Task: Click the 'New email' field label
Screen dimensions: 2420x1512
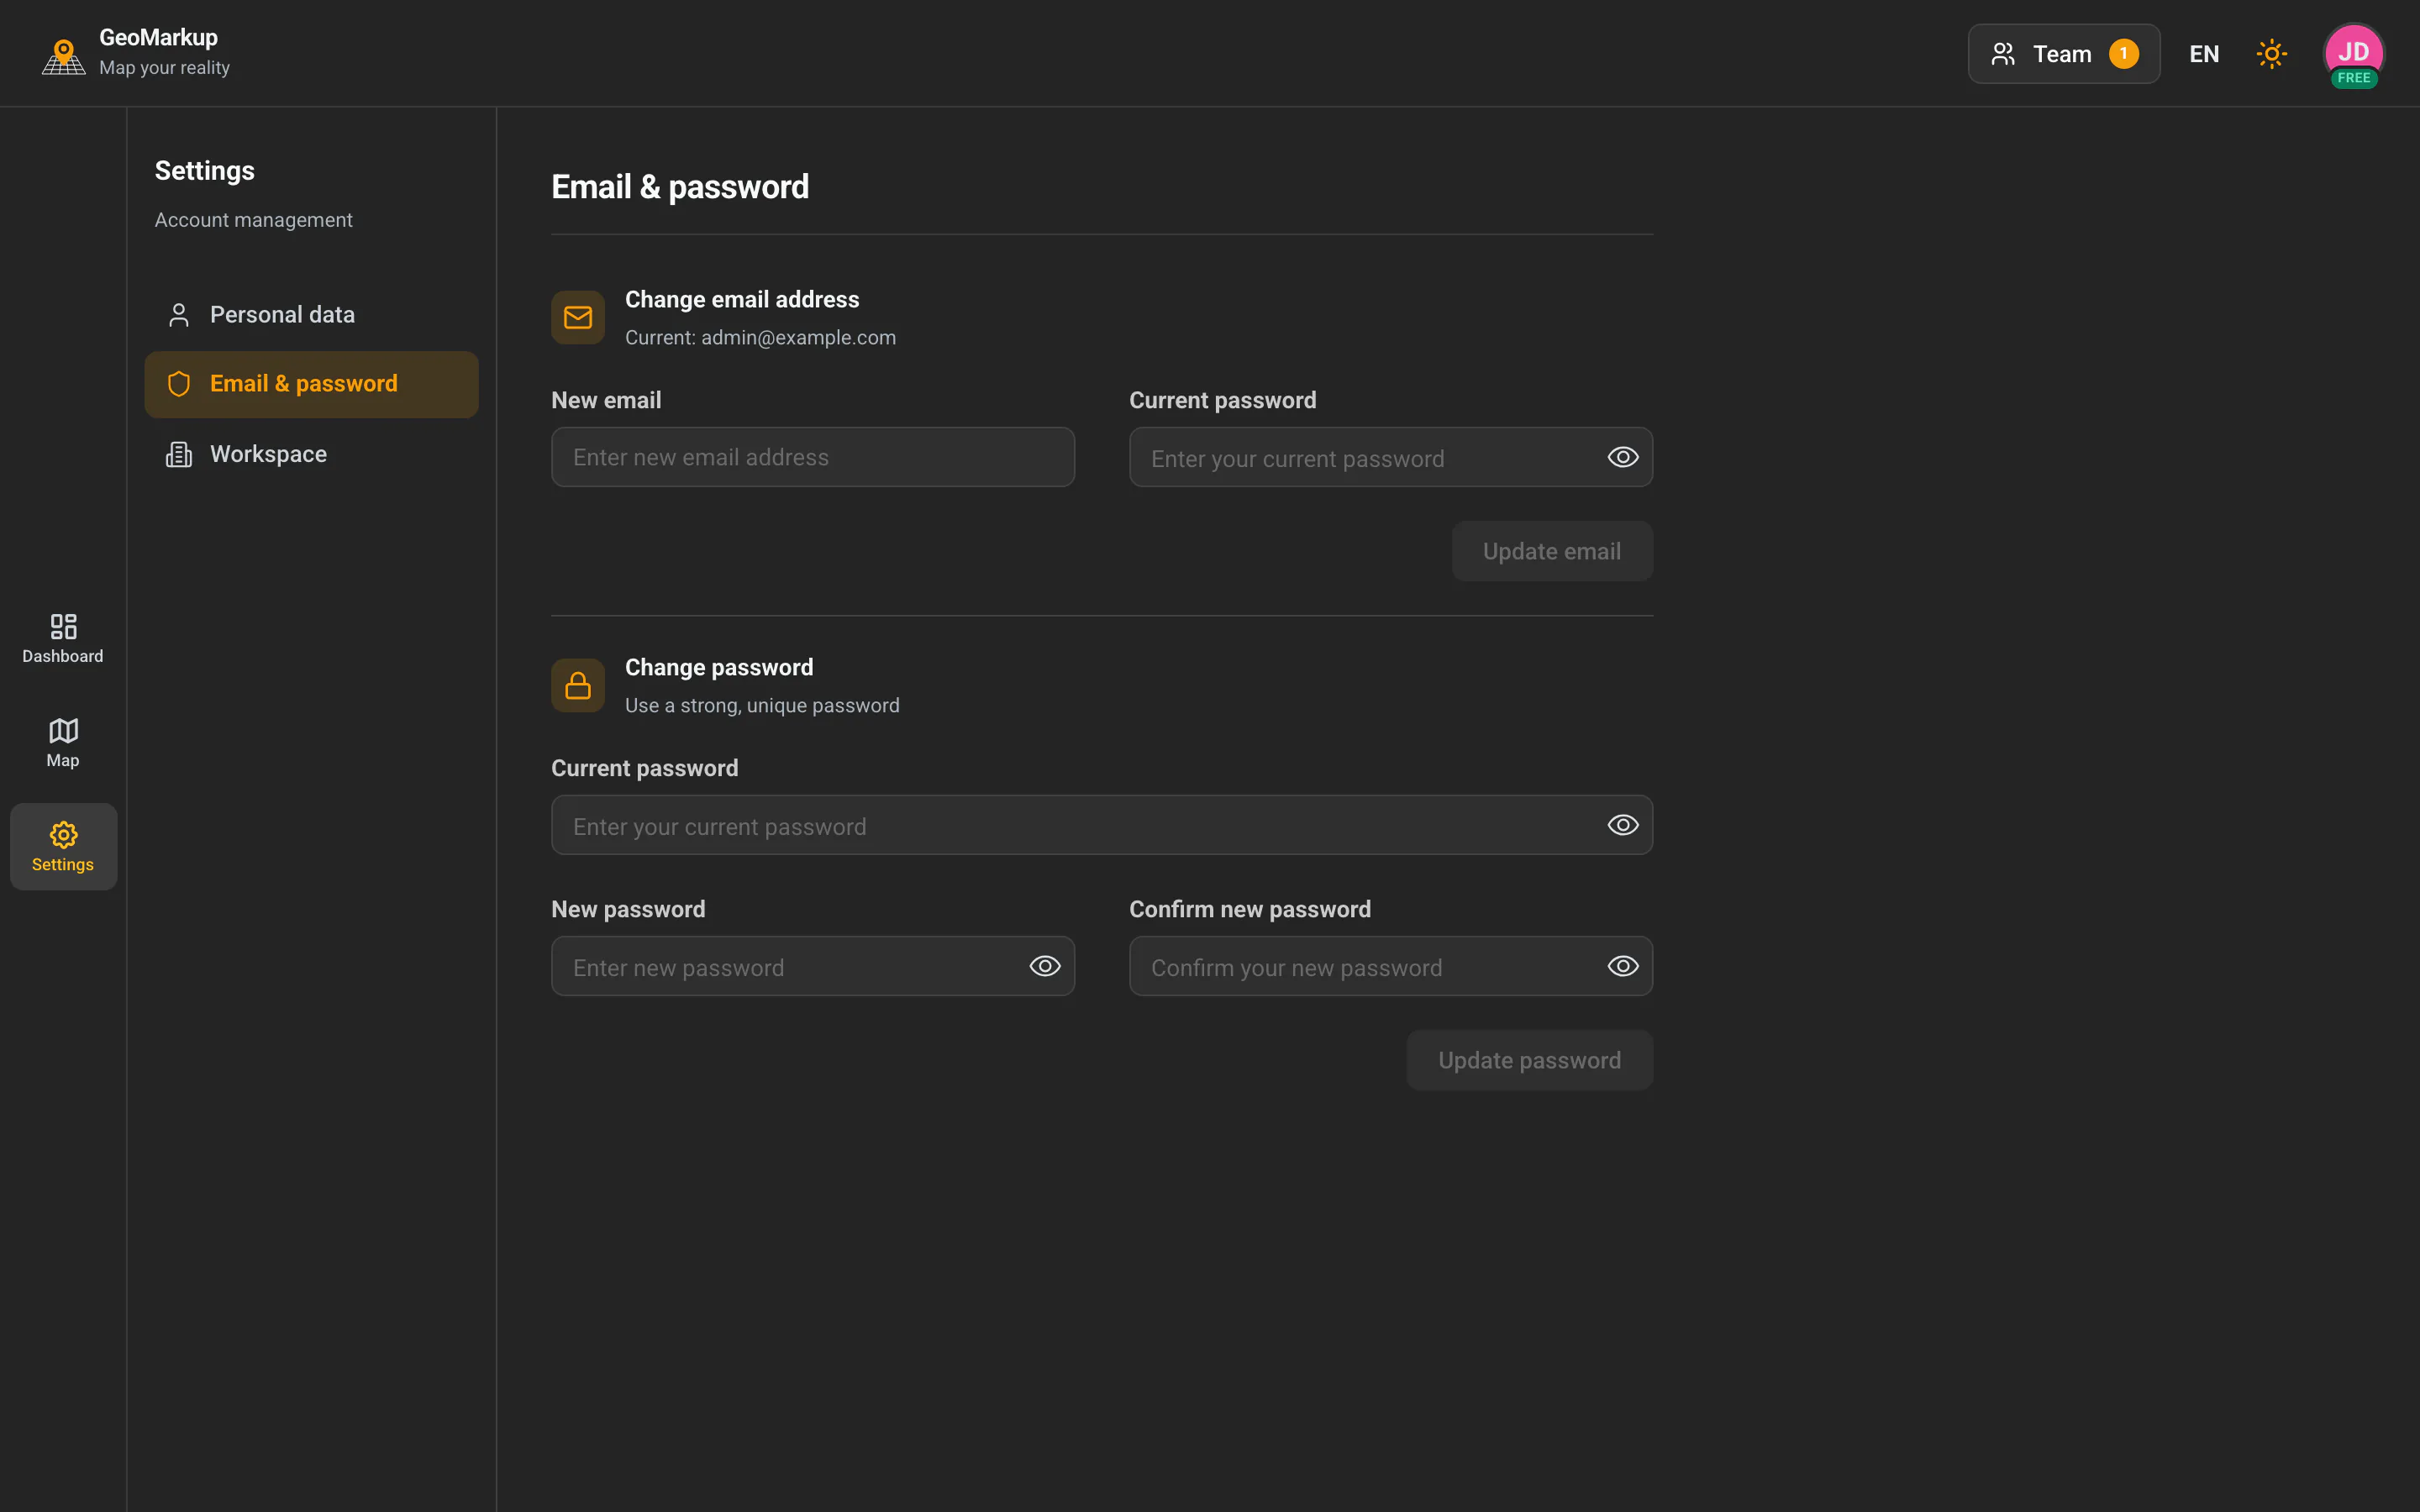Action: coord(606,400)
